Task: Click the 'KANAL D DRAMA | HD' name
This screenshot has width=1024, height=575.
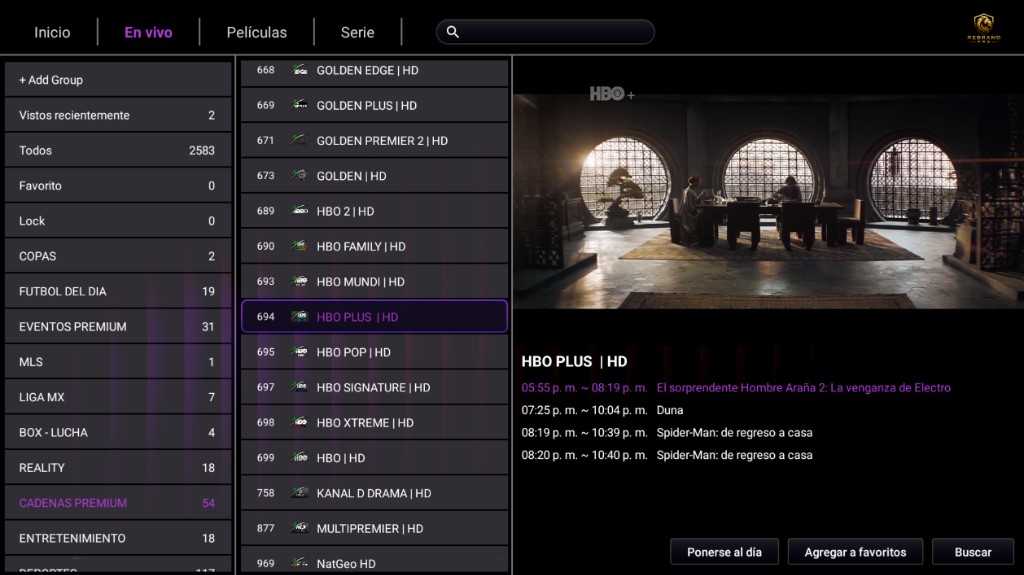Action: point(374,493)
